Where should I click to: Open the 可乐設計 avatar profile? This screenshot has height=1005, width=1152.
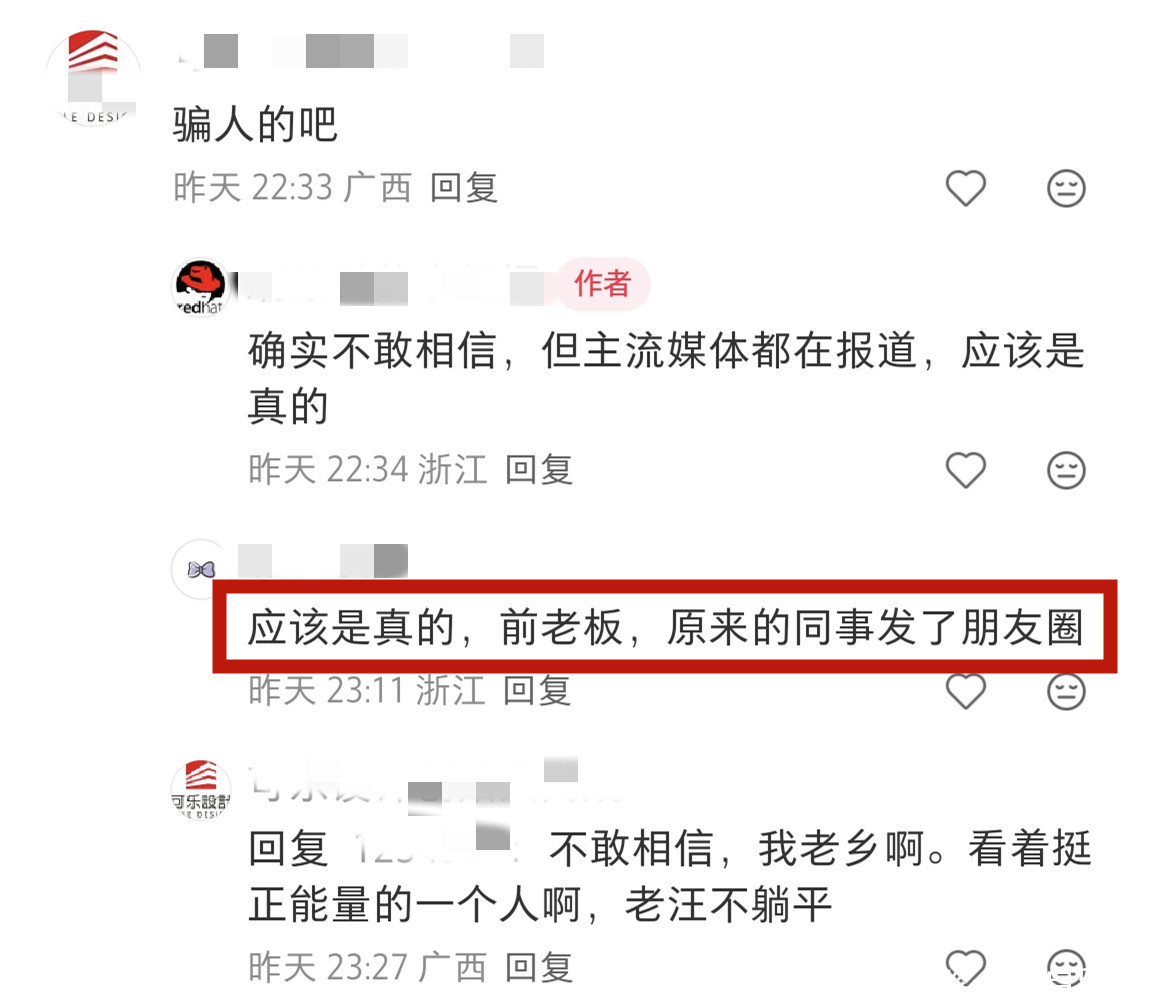[201, 790]
